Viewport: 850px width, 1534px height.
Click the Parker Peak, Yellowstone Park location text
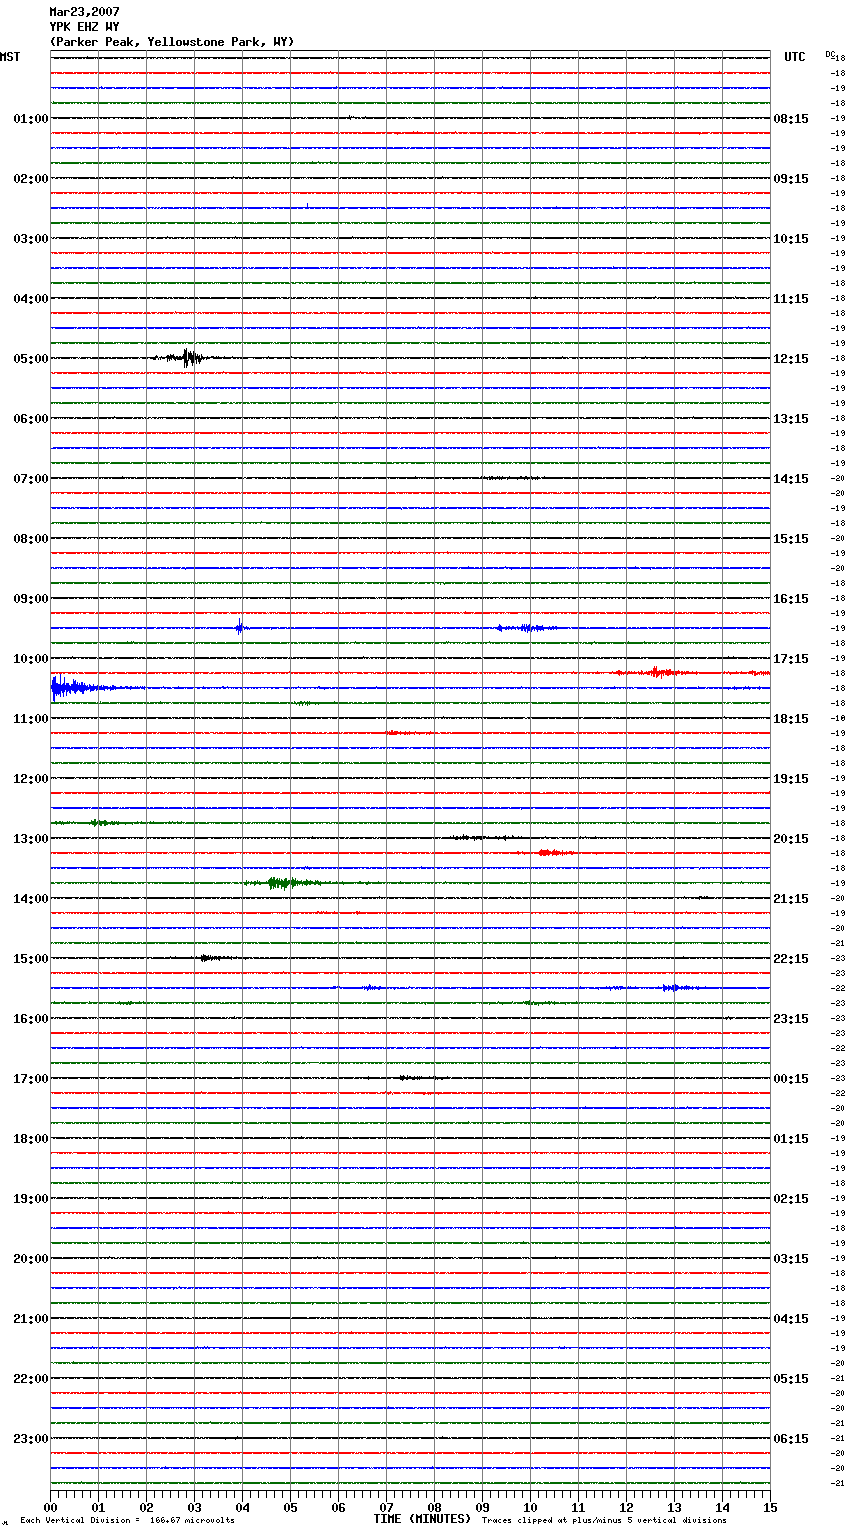(172, 42)
